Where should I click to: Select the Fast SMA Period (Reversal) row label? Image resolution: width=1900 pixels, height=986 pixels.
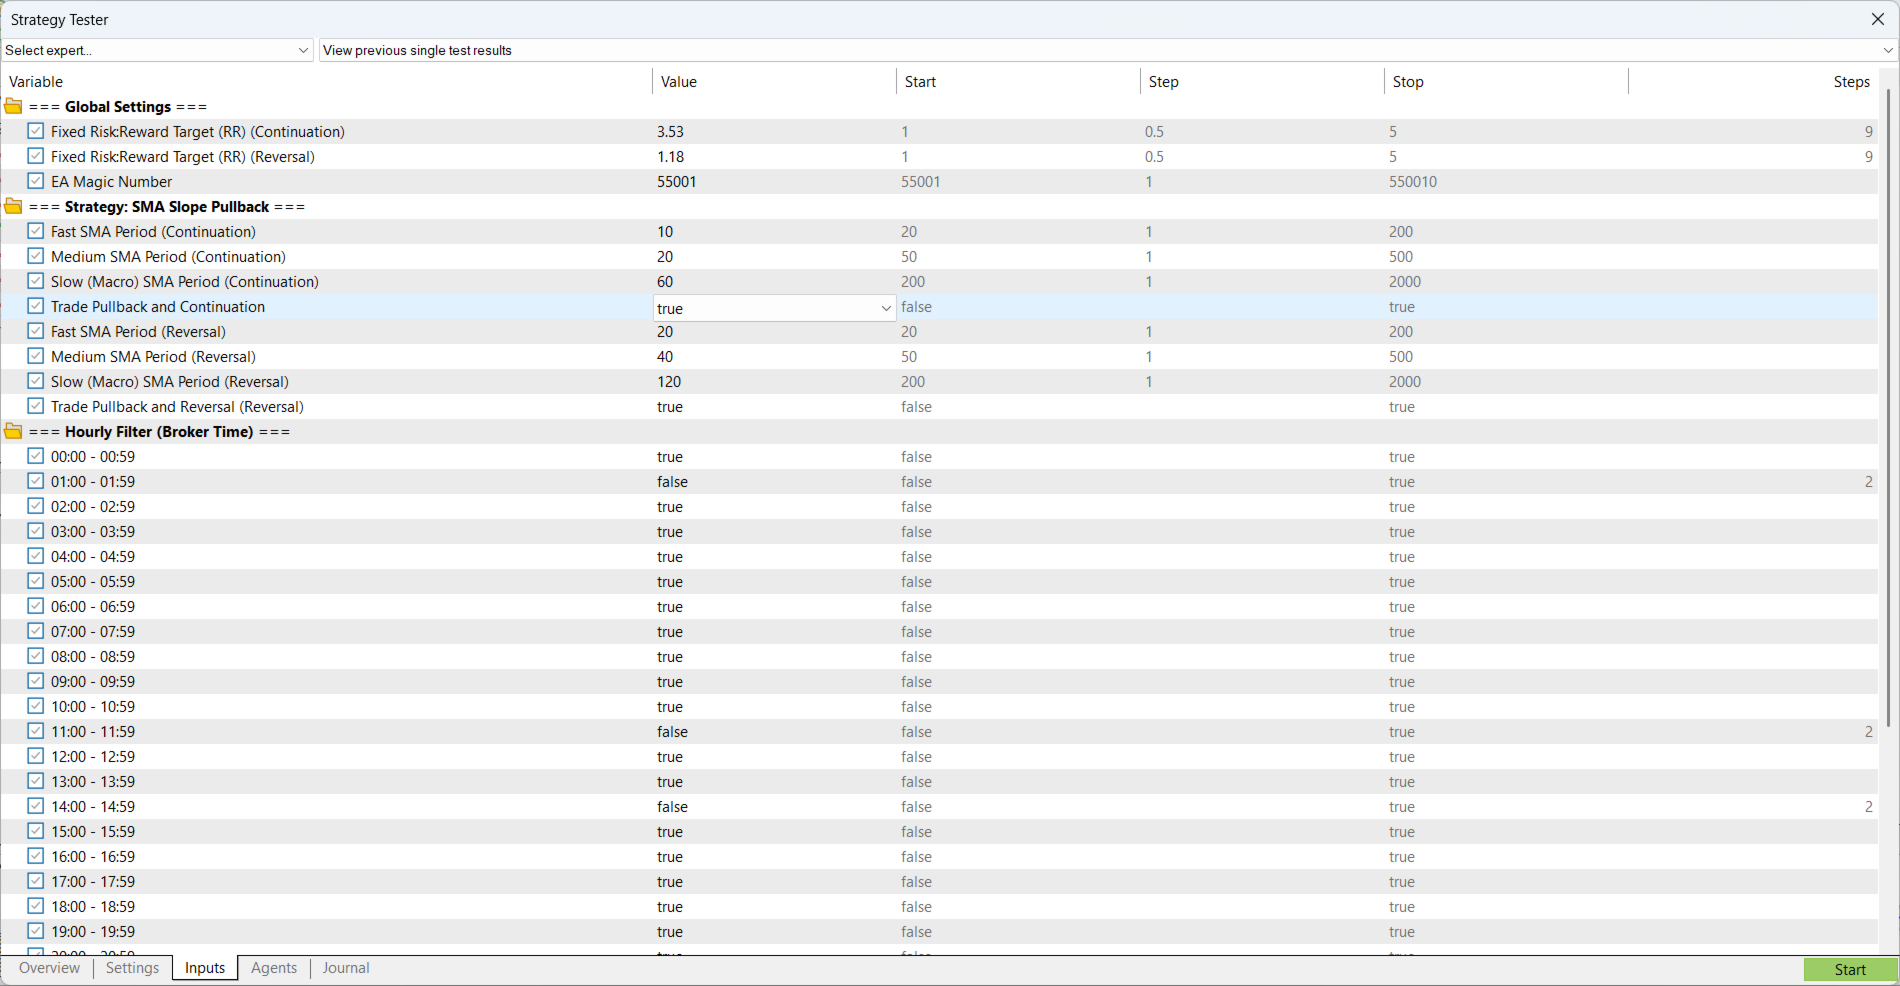point(138,332)
